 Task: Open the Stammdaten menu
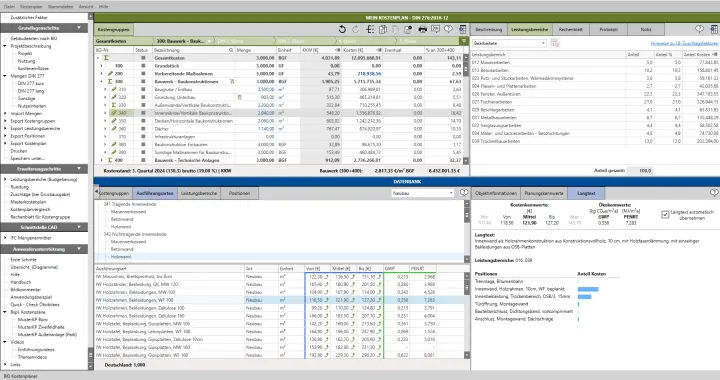pyautogui.click(x=61, y=6)
